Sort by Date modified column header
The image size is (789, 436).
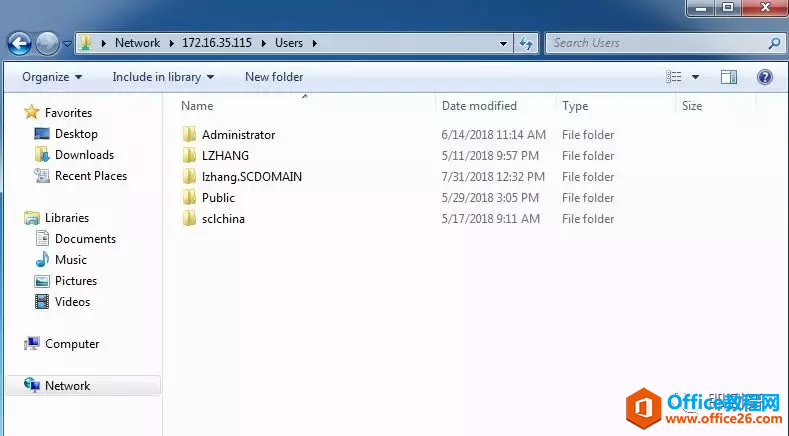(480, 106)
